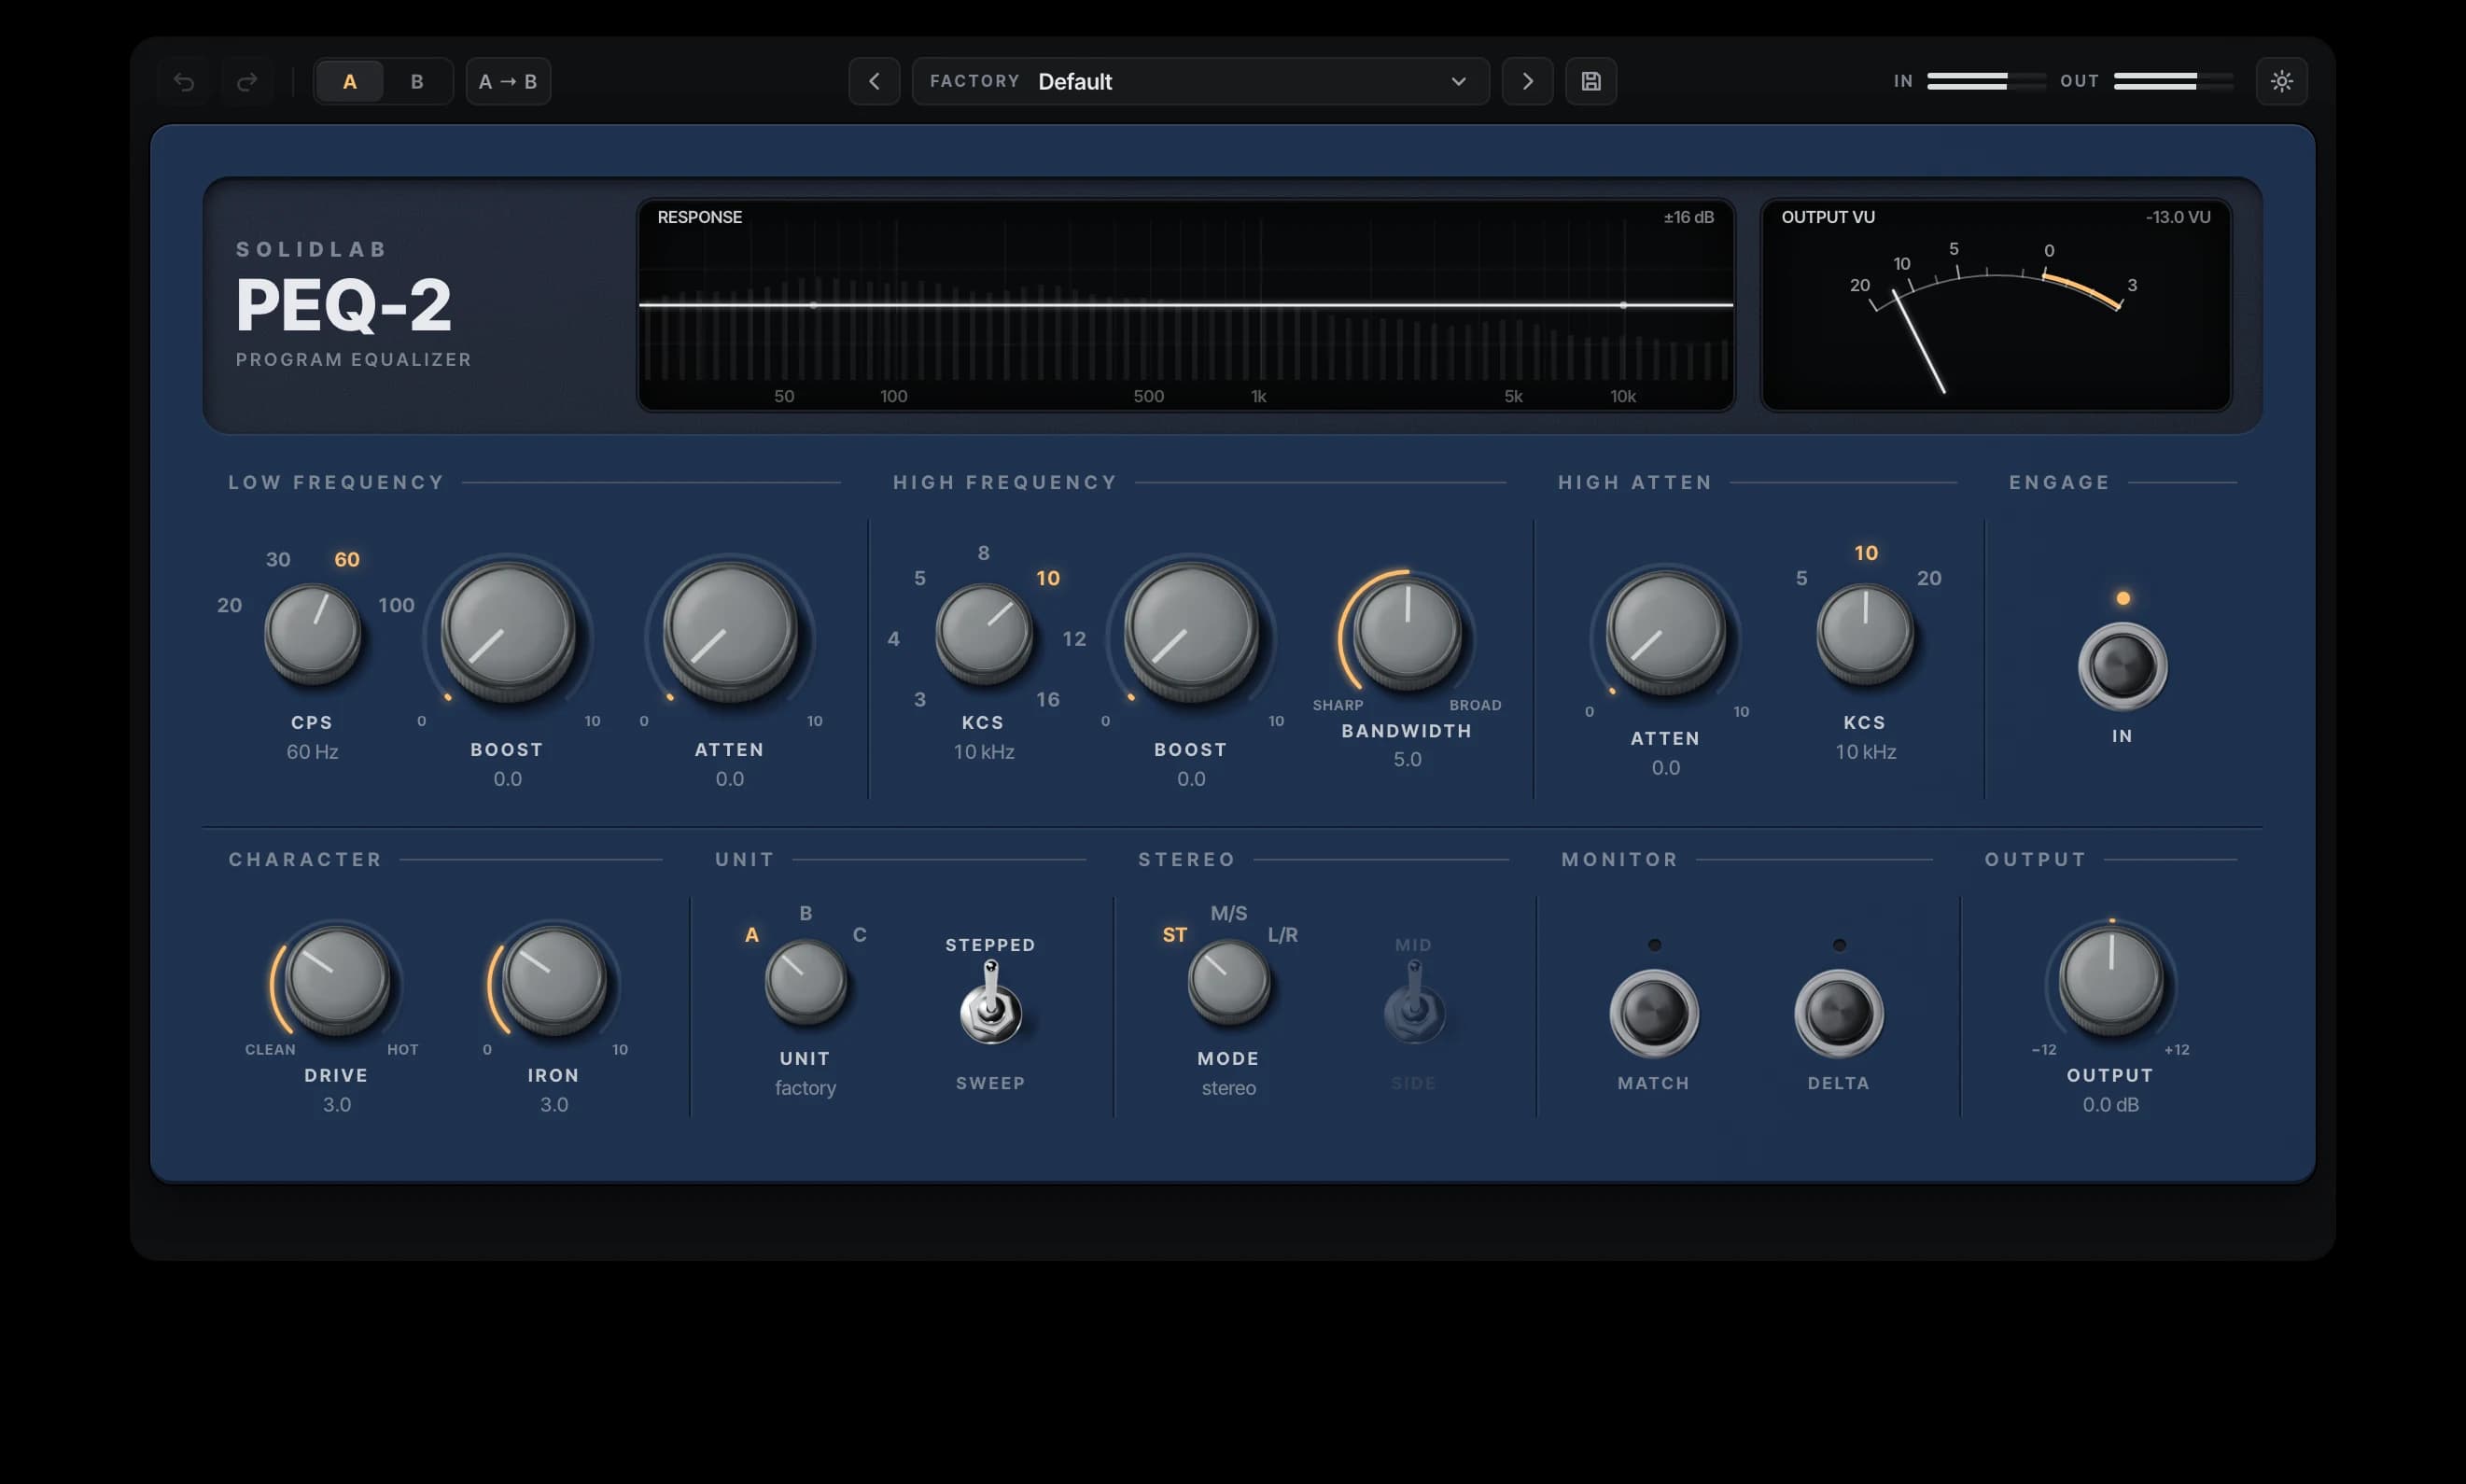Click the undo arrow icon
This screenshot has width=2466, height=1484.
coord(183,81)
